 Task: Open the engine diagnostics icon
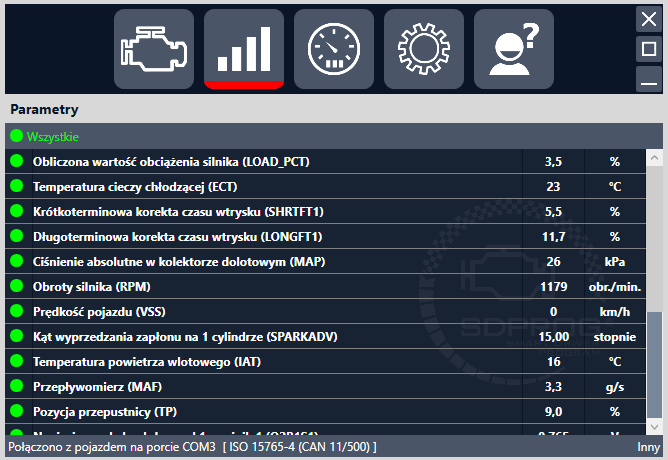coord(153,49)
